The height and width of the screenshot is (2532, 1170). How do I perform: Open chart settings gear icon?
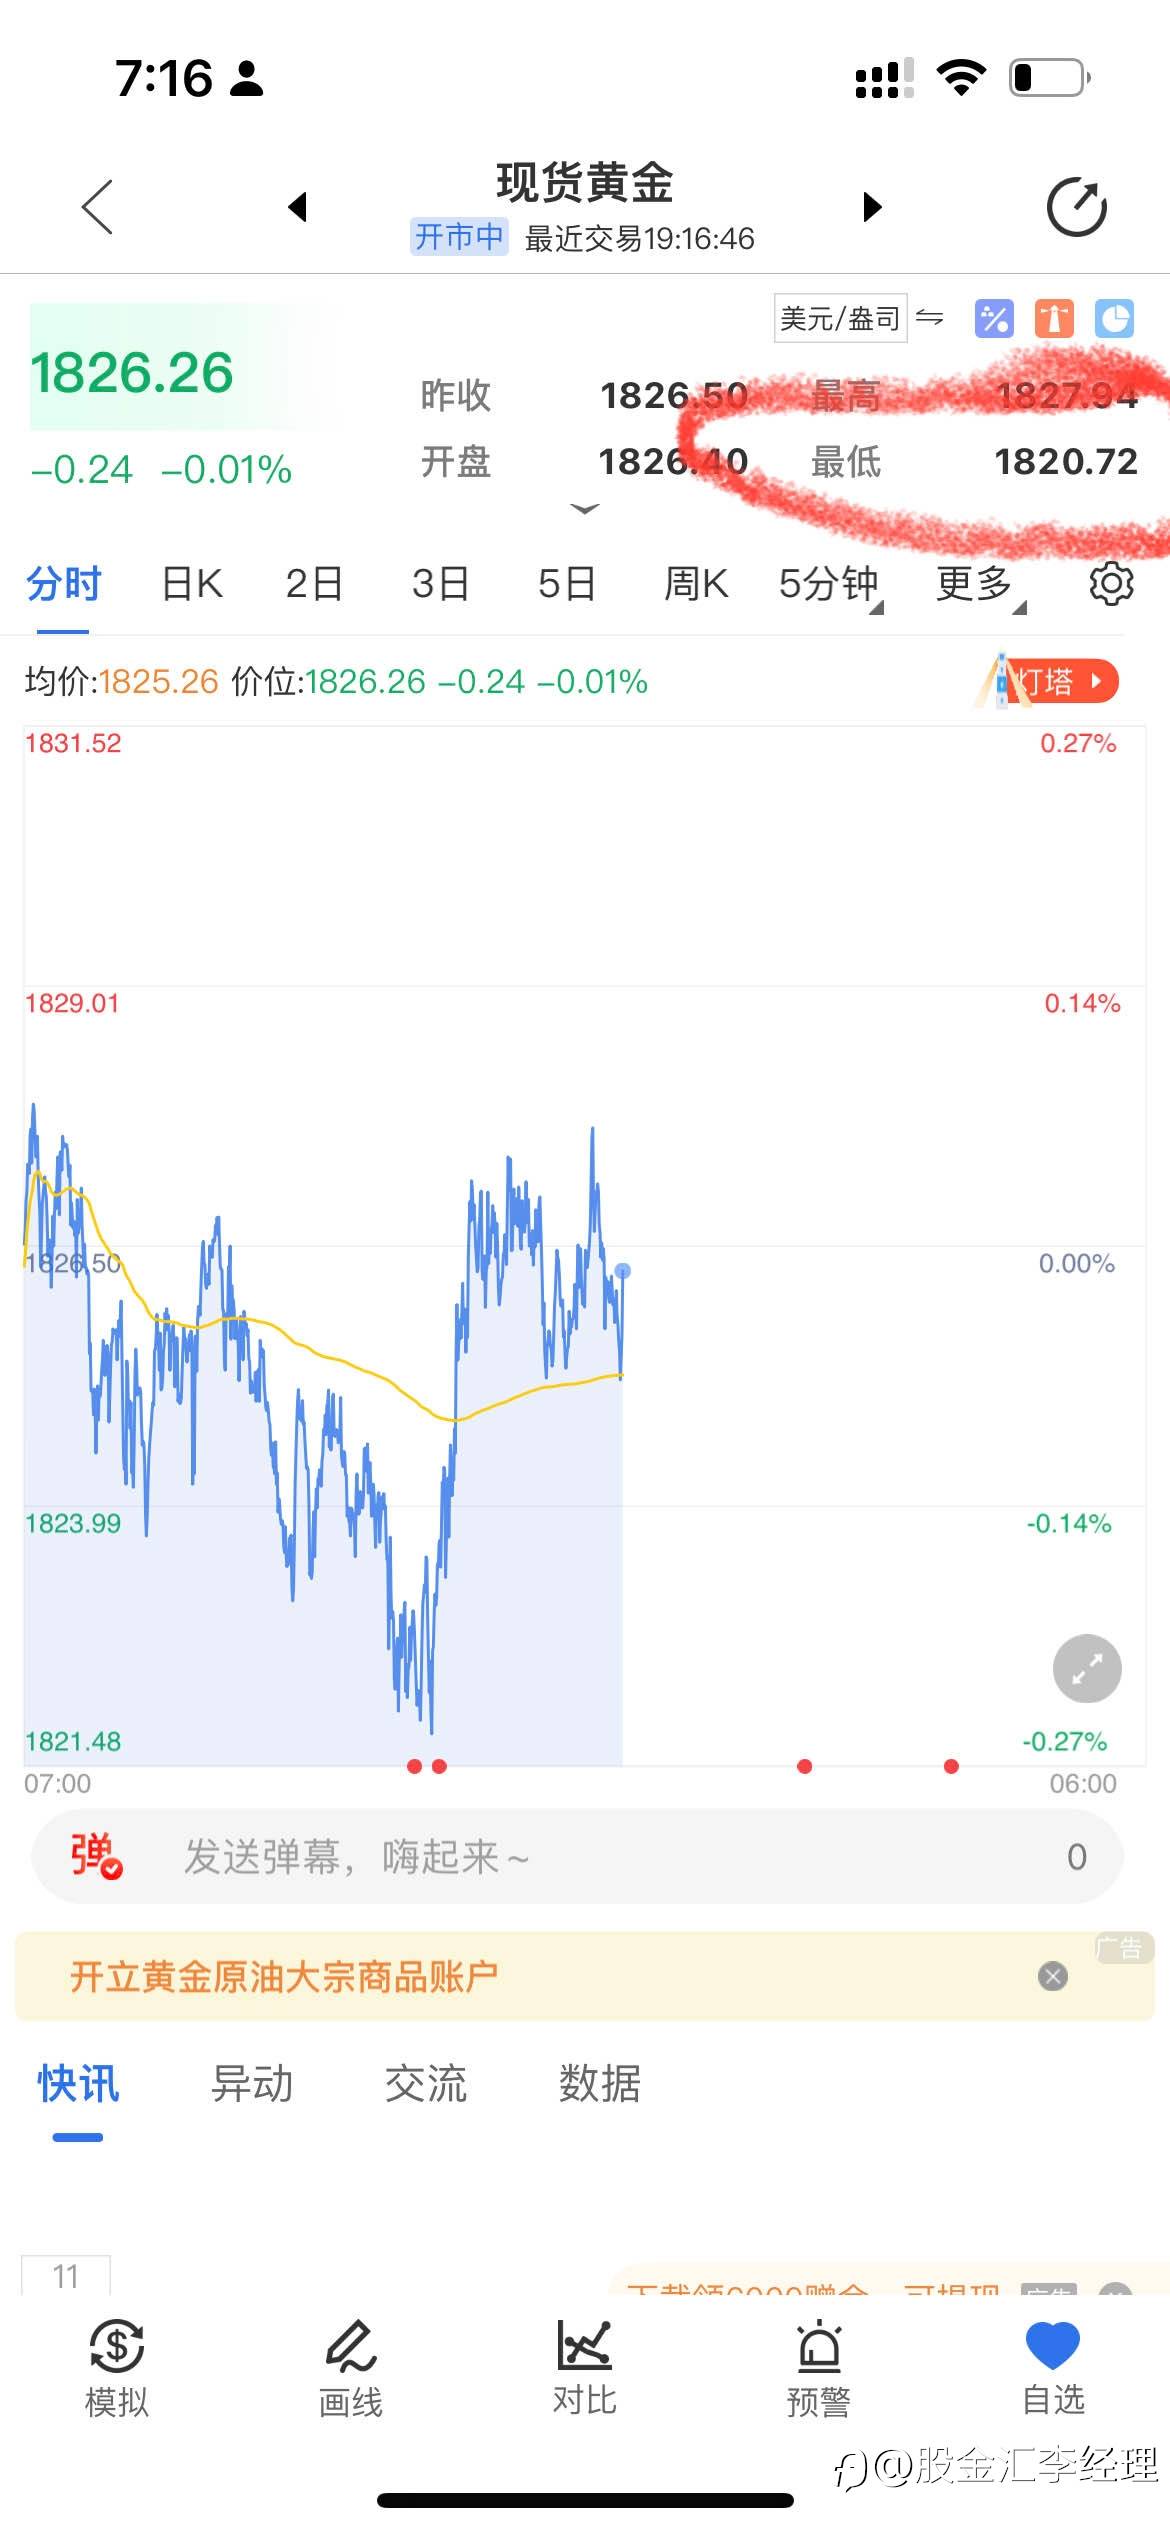[1110, 583]
